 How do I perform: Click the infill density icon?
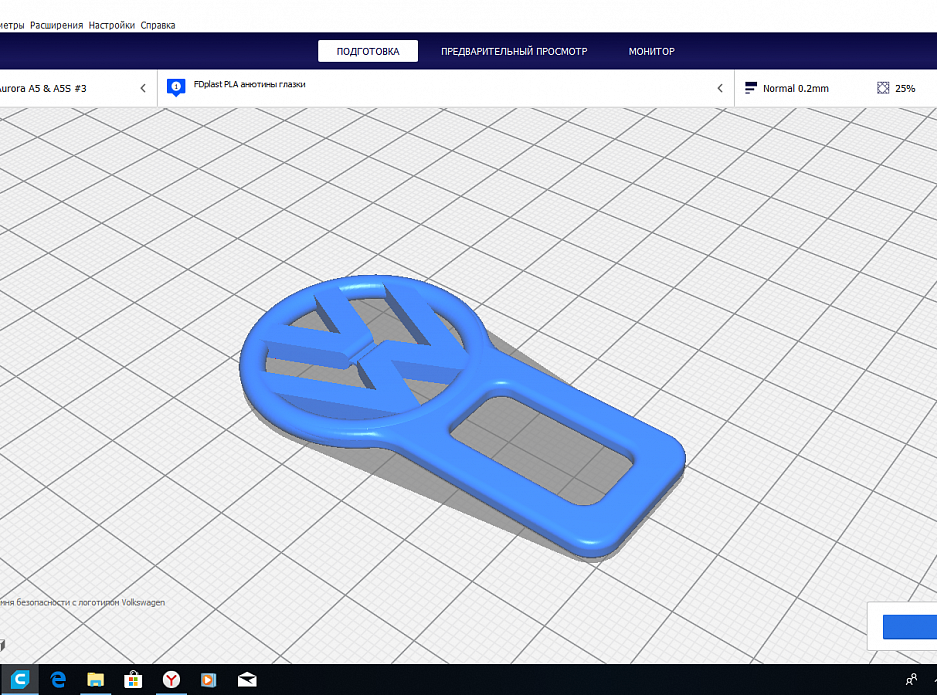click(x=883, y=88)
